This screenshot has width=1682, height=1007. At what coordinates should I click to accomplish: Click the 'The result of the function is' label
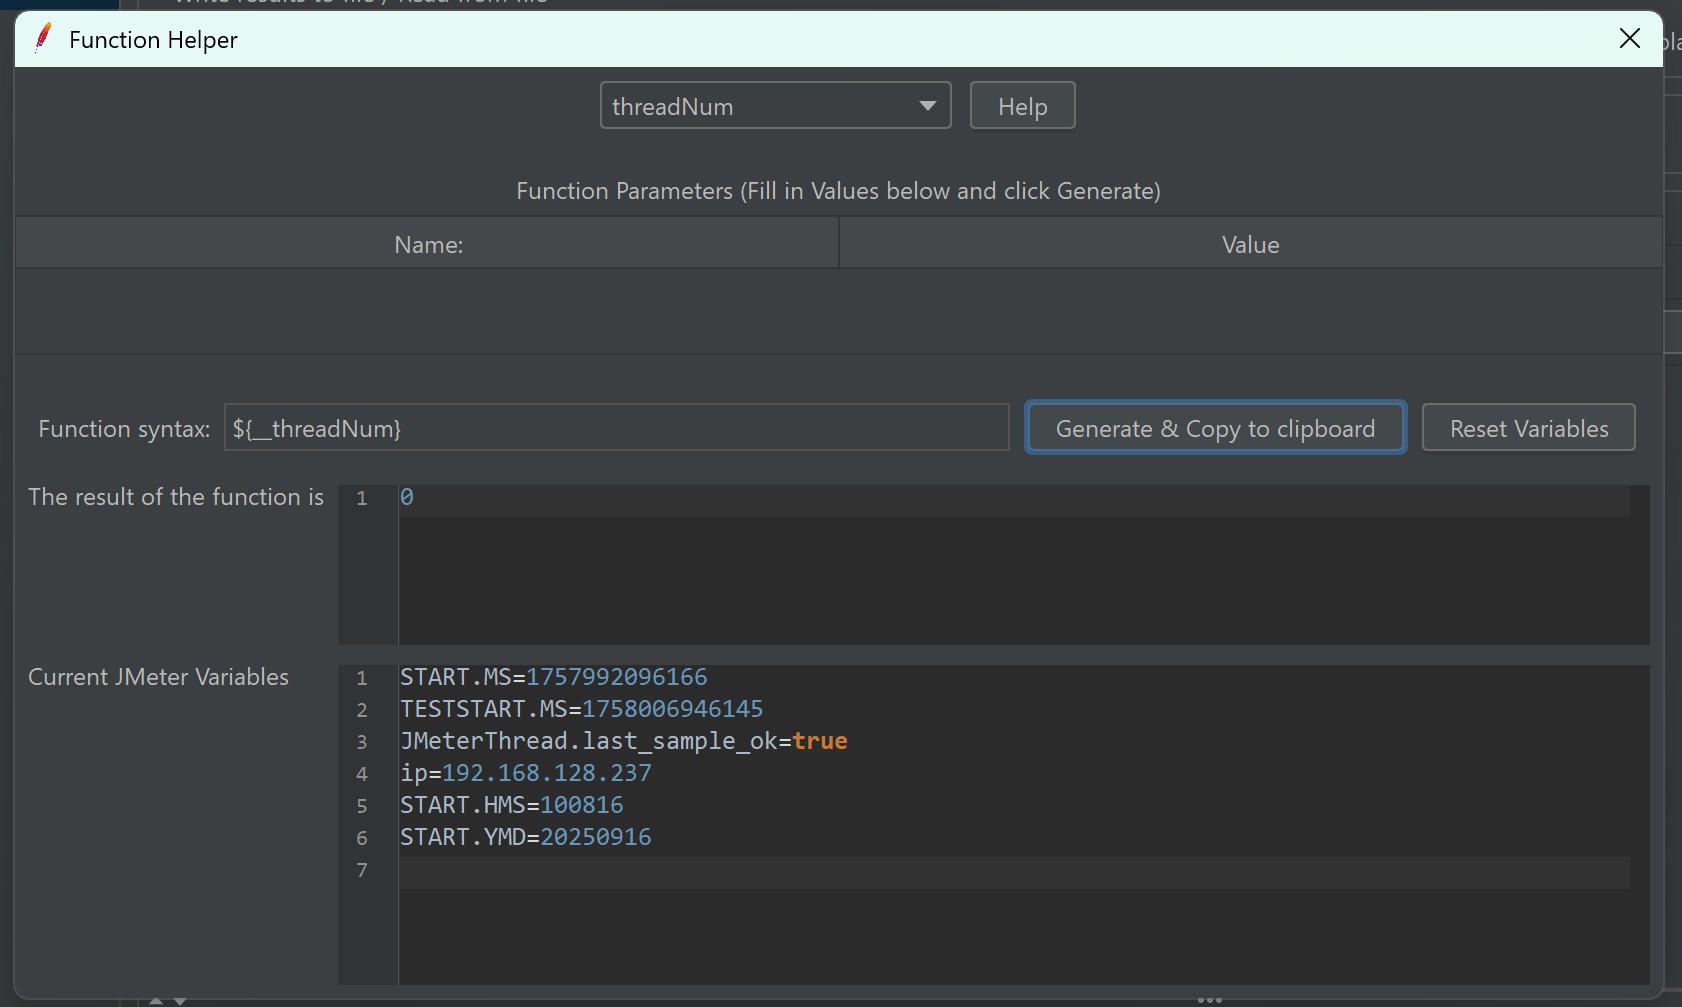point(176,497)
